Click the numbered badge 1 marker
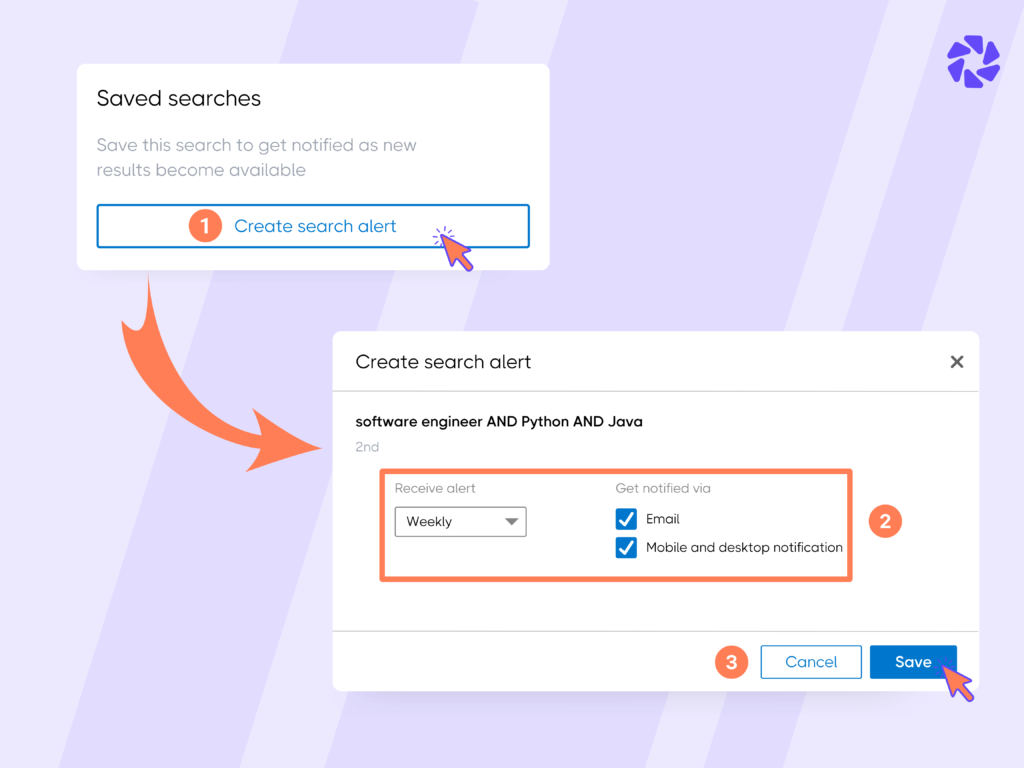 pyautogui.click(x=205, y=226)
